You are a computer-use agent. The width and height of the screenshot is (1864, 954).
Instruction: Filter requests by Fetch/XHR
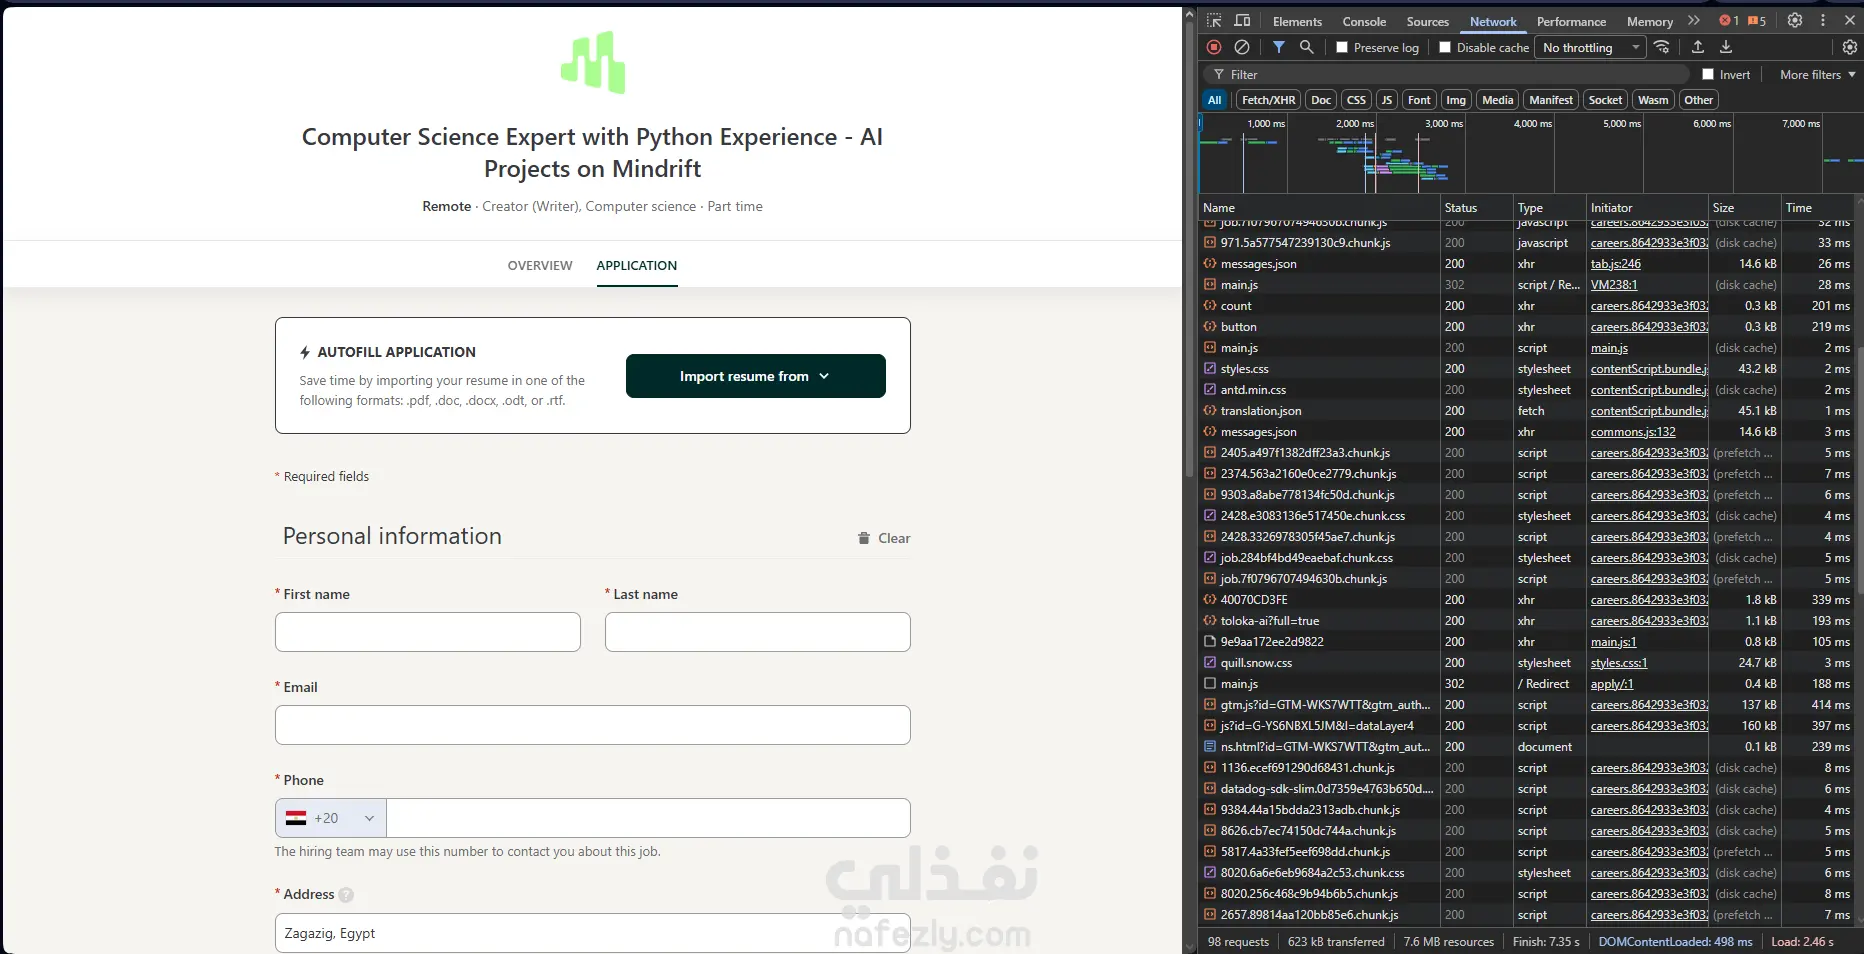pos(1269,100)
